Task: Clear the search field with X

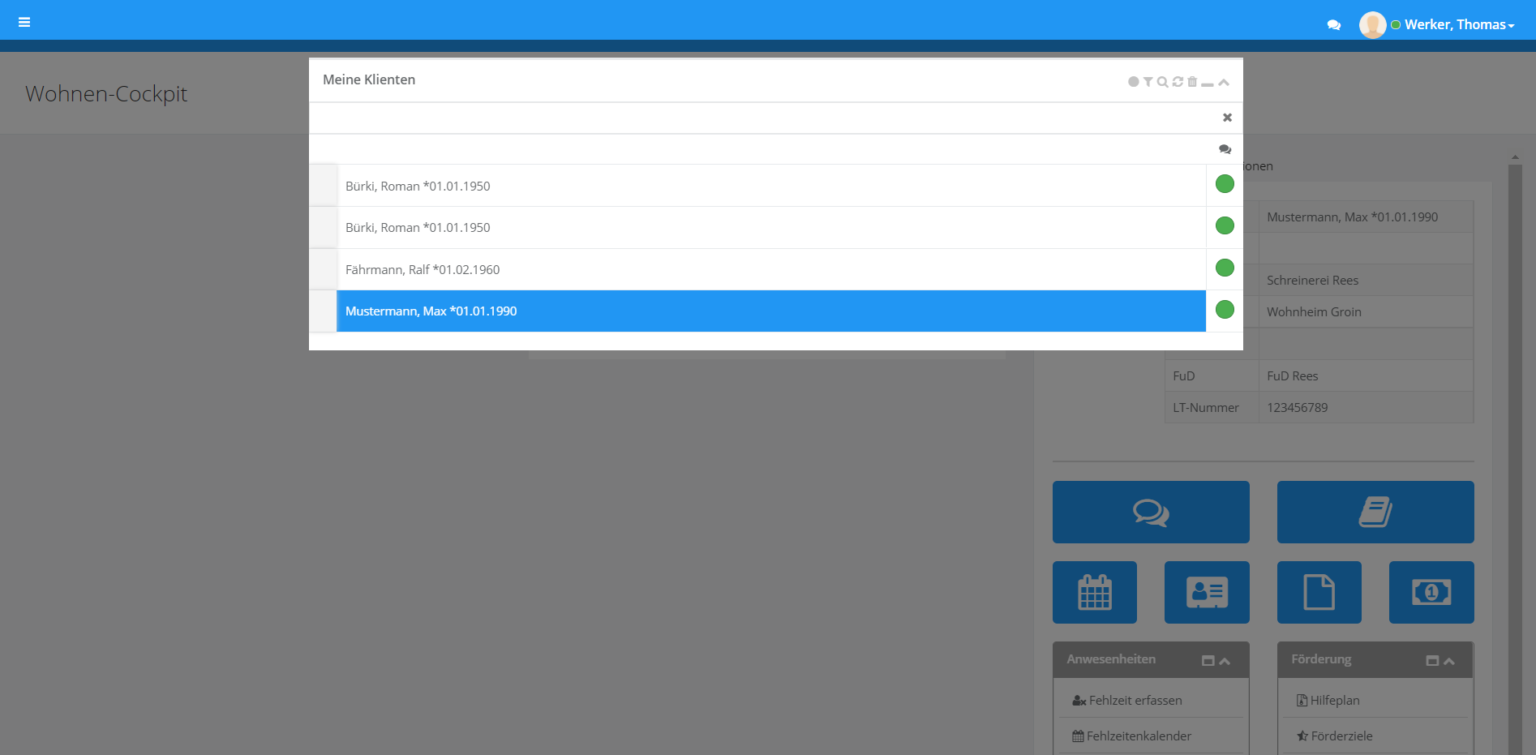Action: point(1227,118)
